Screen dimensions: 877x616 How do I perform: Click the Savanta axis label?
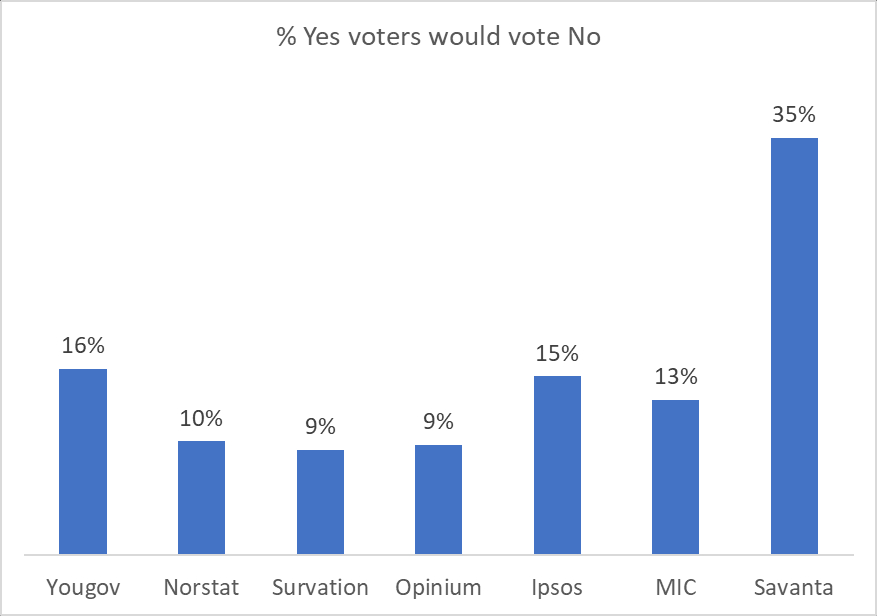(x=794, y=587)
